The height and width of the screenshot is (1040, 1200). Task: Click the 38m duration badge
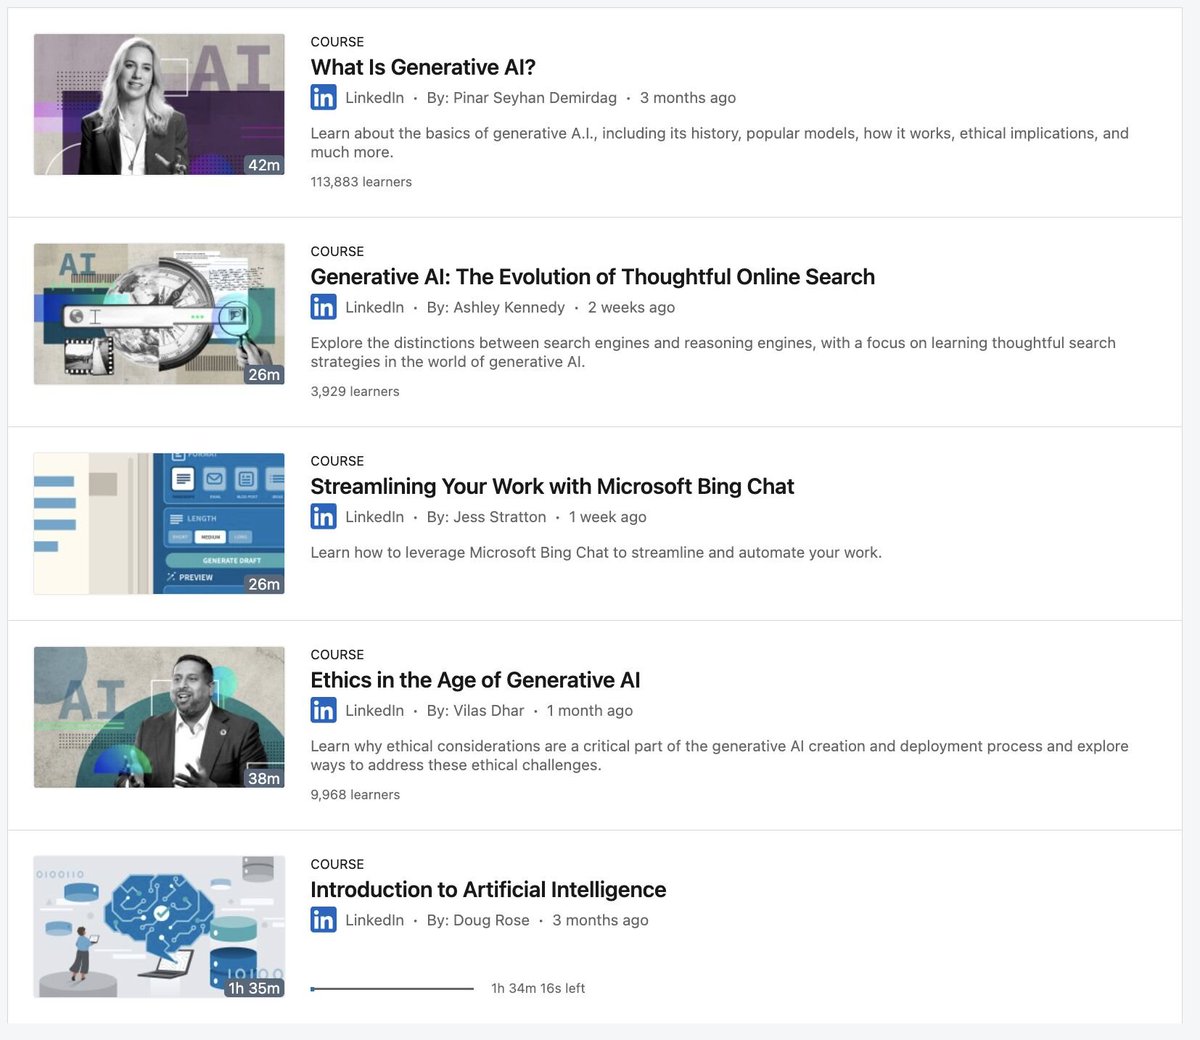point(264,778)
